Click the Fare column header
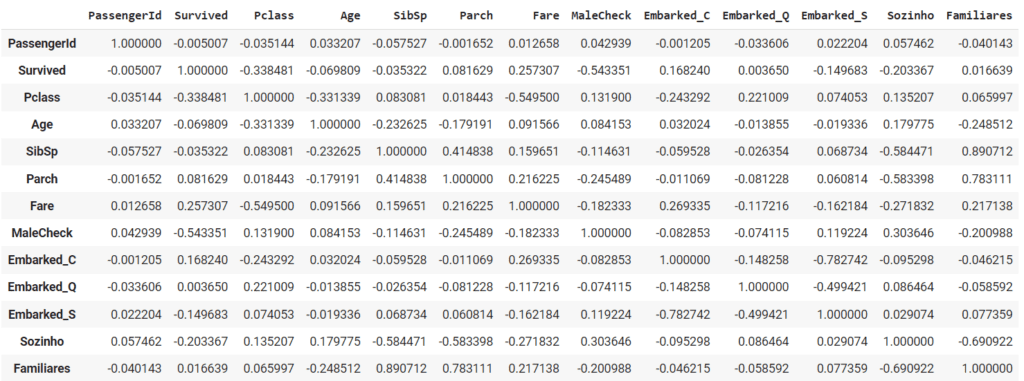This screenshot has height=381, width=1024. [x=546, y=16]
